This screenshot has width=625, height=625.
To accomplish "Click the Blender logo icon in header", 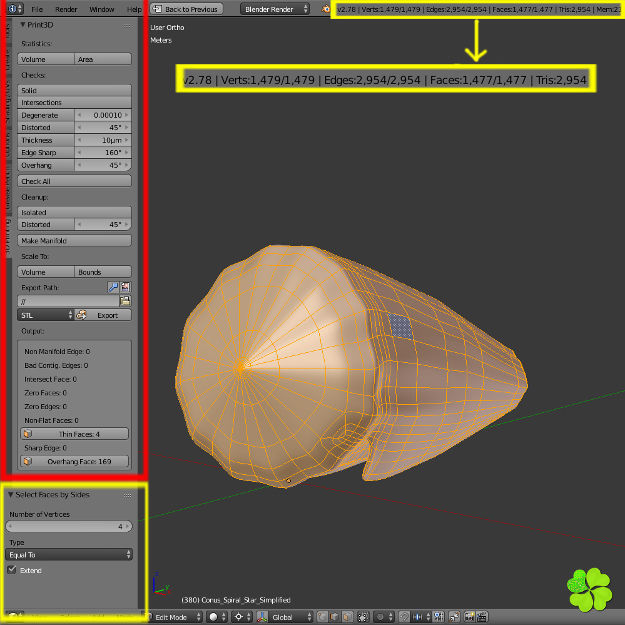I will 326,9.
